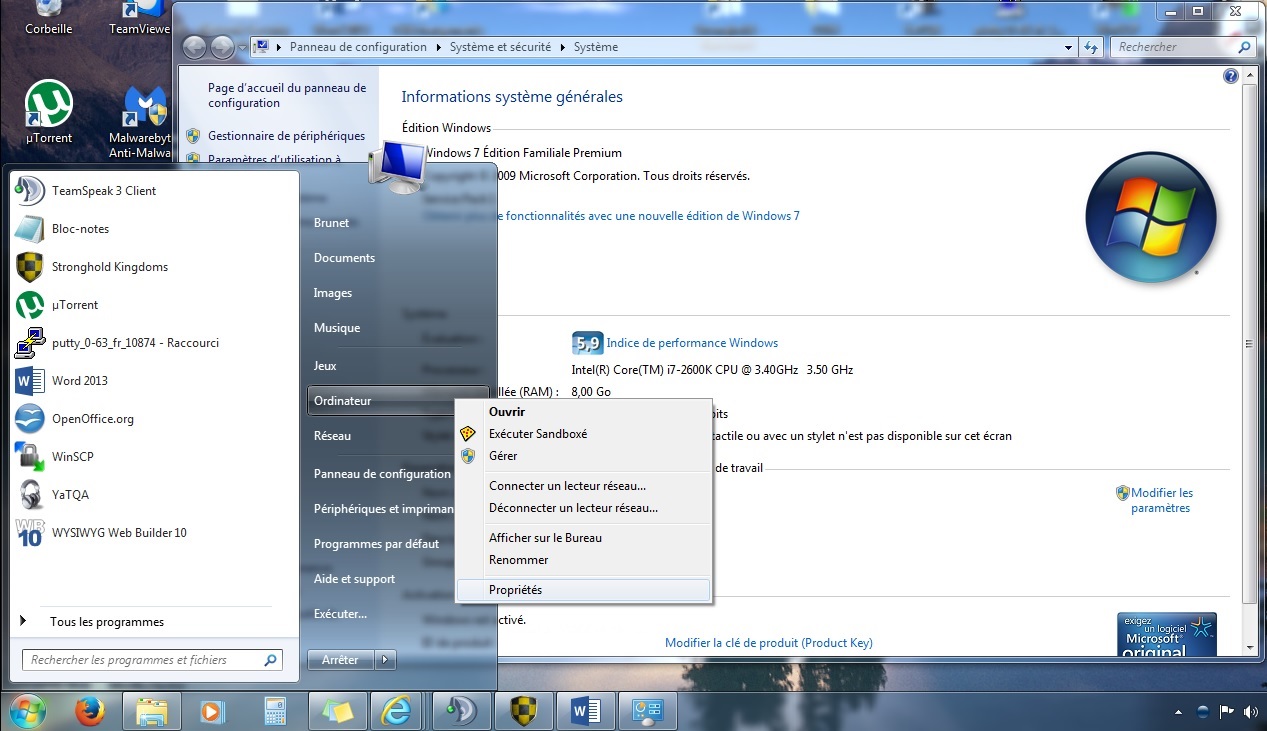
Task: Click the Rechercher les programmes search field
Action: click(x=143, y=660)
